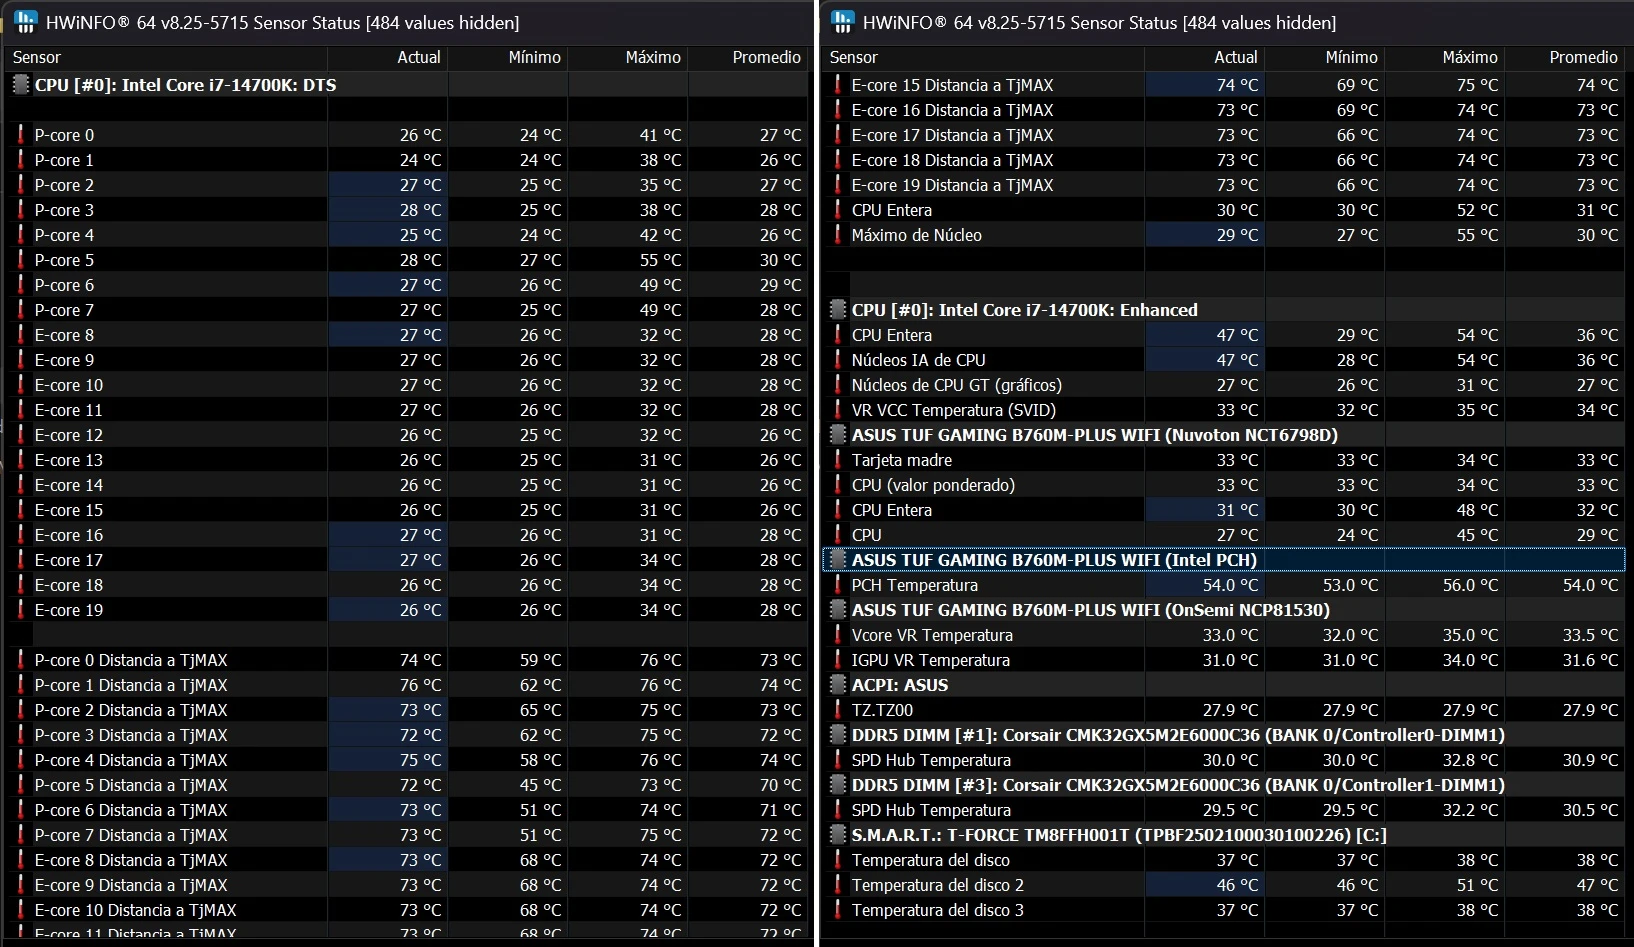The height and width of the screenshot is (947, 1634).
Task: Select Núcleos de CPU GT (gráficos) row
Action: (x=1225, y=385)
